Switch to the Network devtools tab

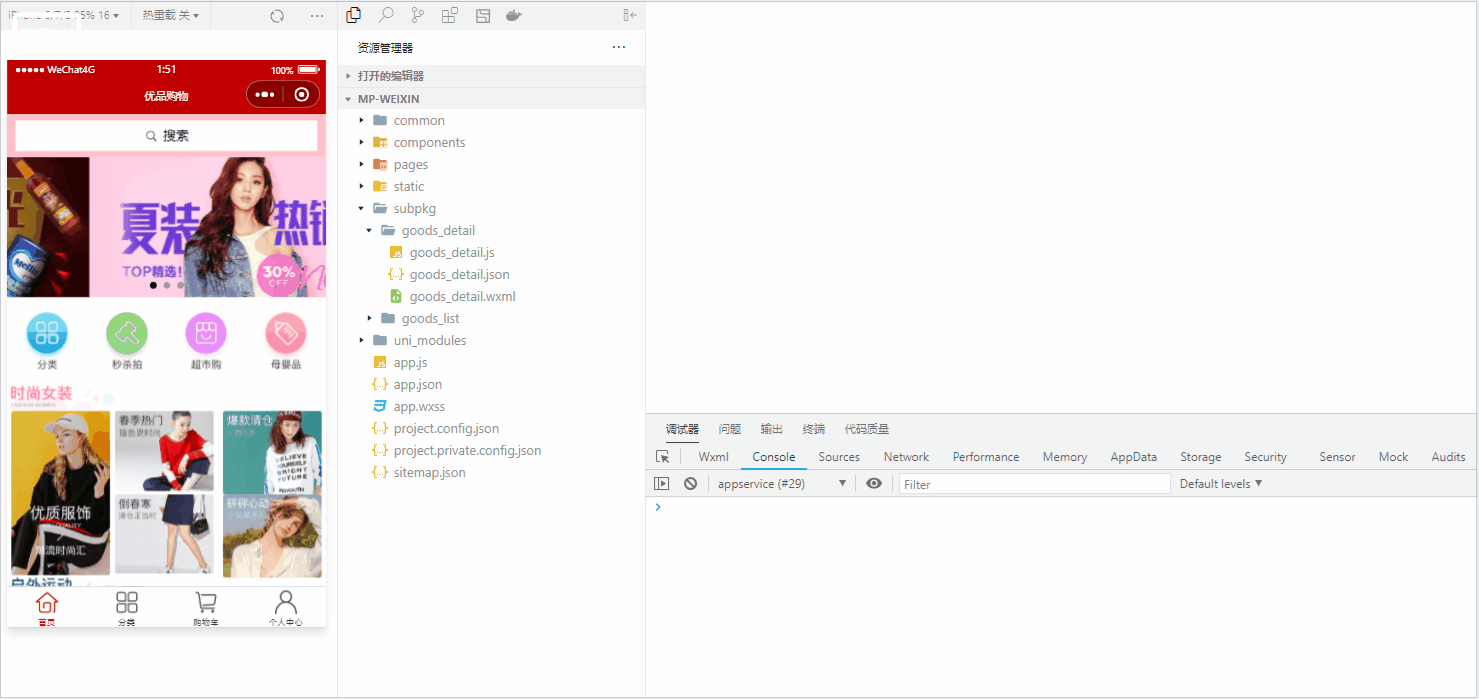(x=906, y=457)
